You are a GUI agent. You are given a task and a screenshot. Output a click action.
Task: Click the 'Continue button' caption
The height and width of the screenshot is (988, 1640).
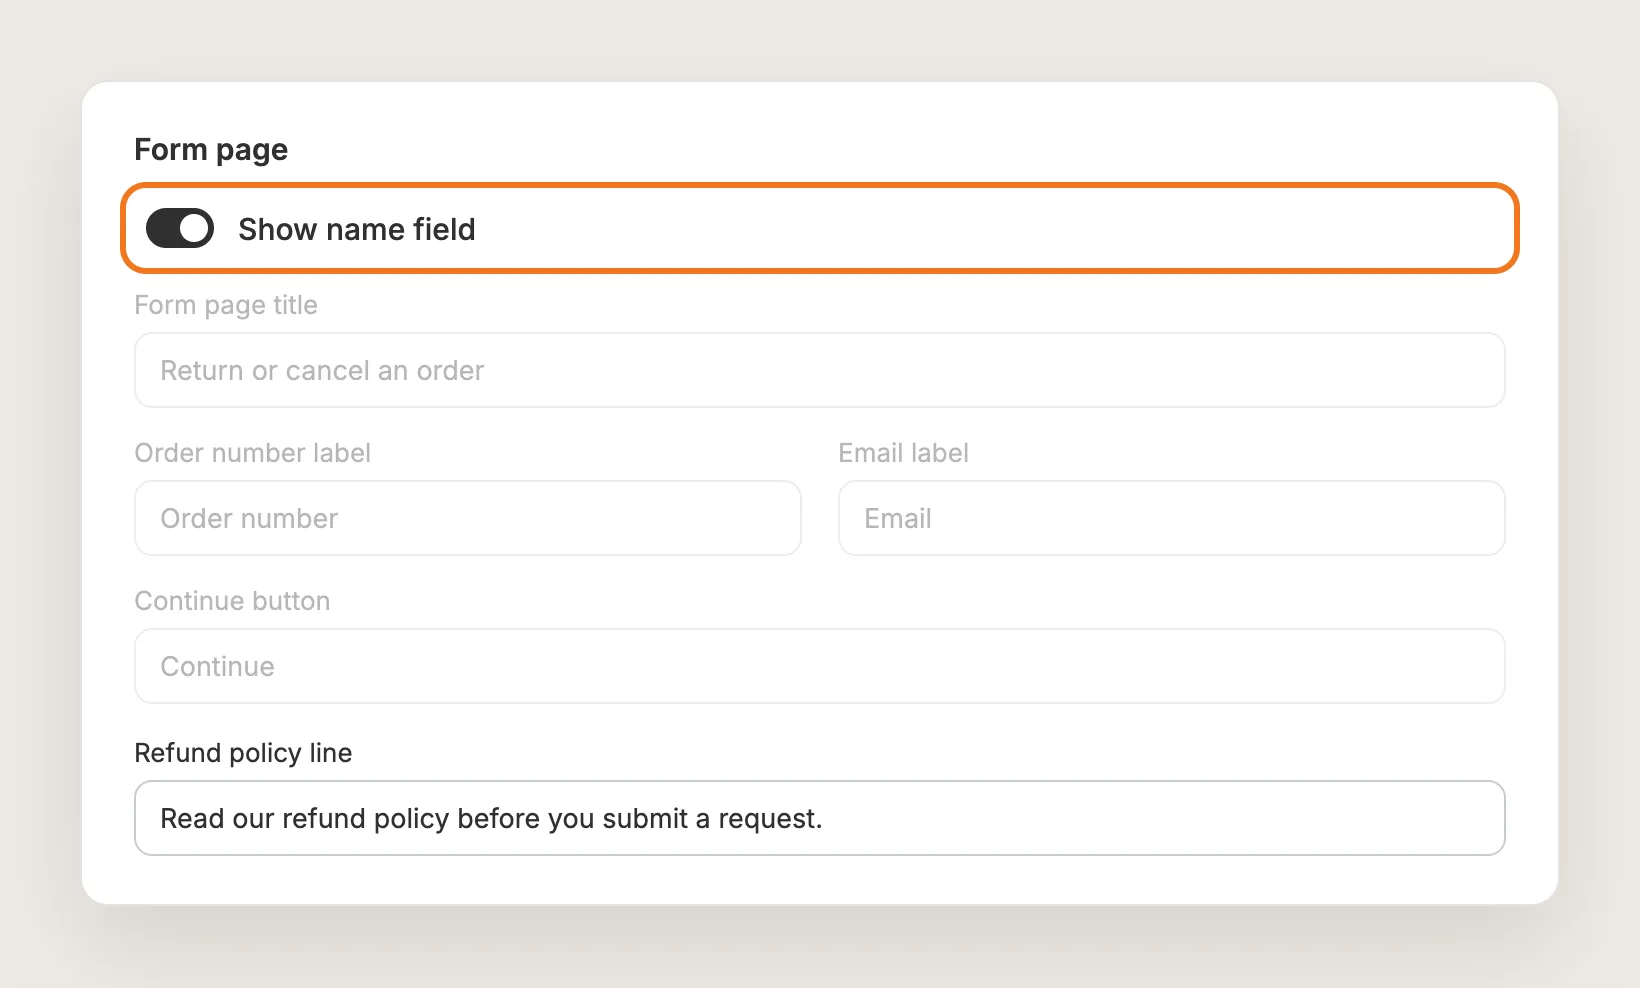[x=232, y=601]
